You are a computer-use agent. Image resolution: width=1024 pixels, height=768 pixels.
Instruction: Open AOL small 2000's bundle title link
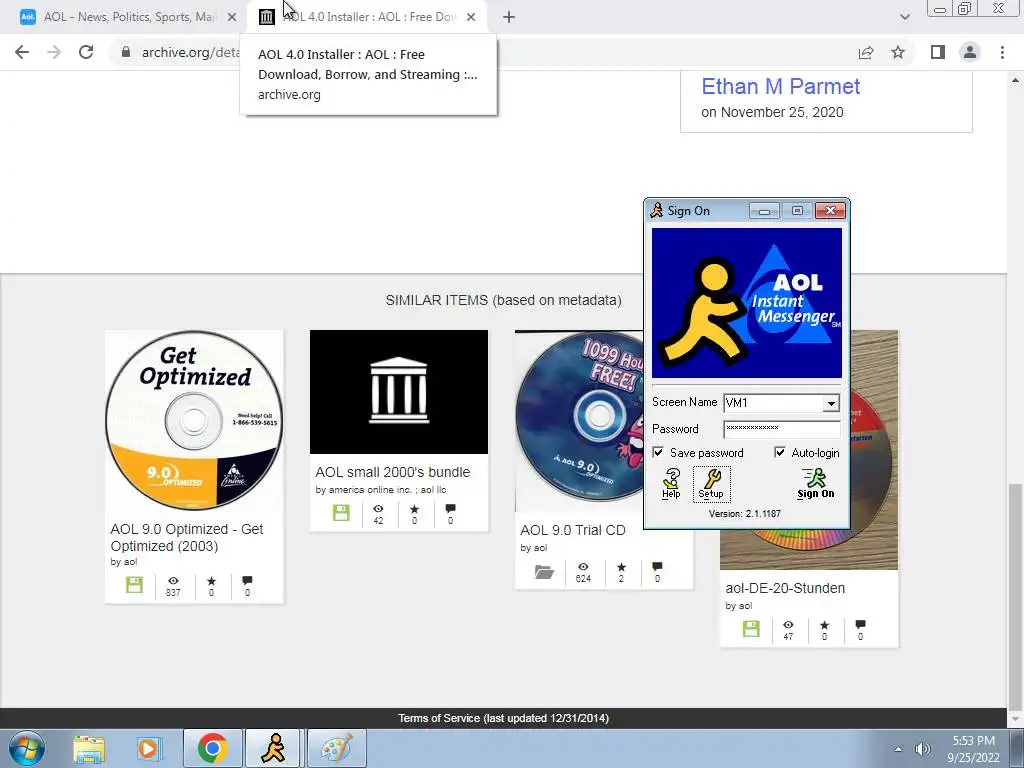(392, 472)
